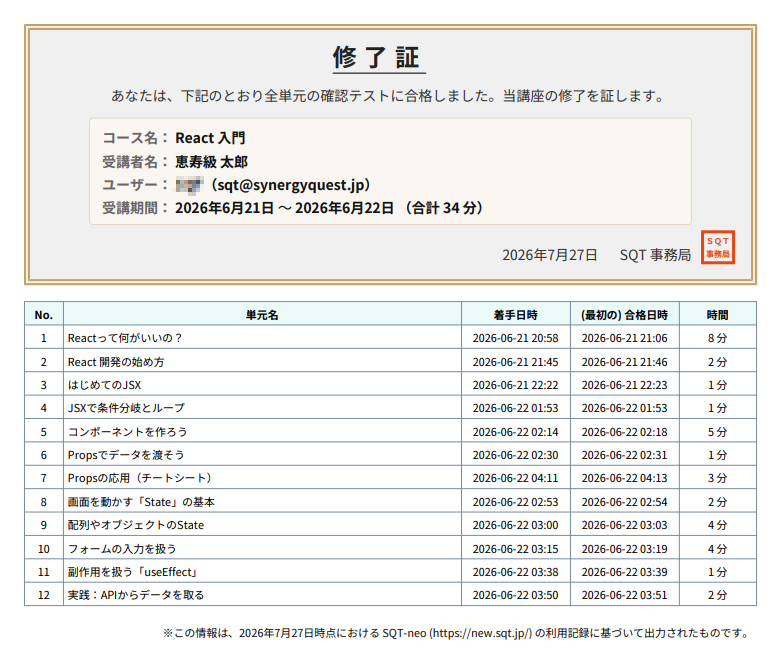Click the '(最初の) 合格日時' column header
This screenshot has height=652, width=782.
coord(624,315)
